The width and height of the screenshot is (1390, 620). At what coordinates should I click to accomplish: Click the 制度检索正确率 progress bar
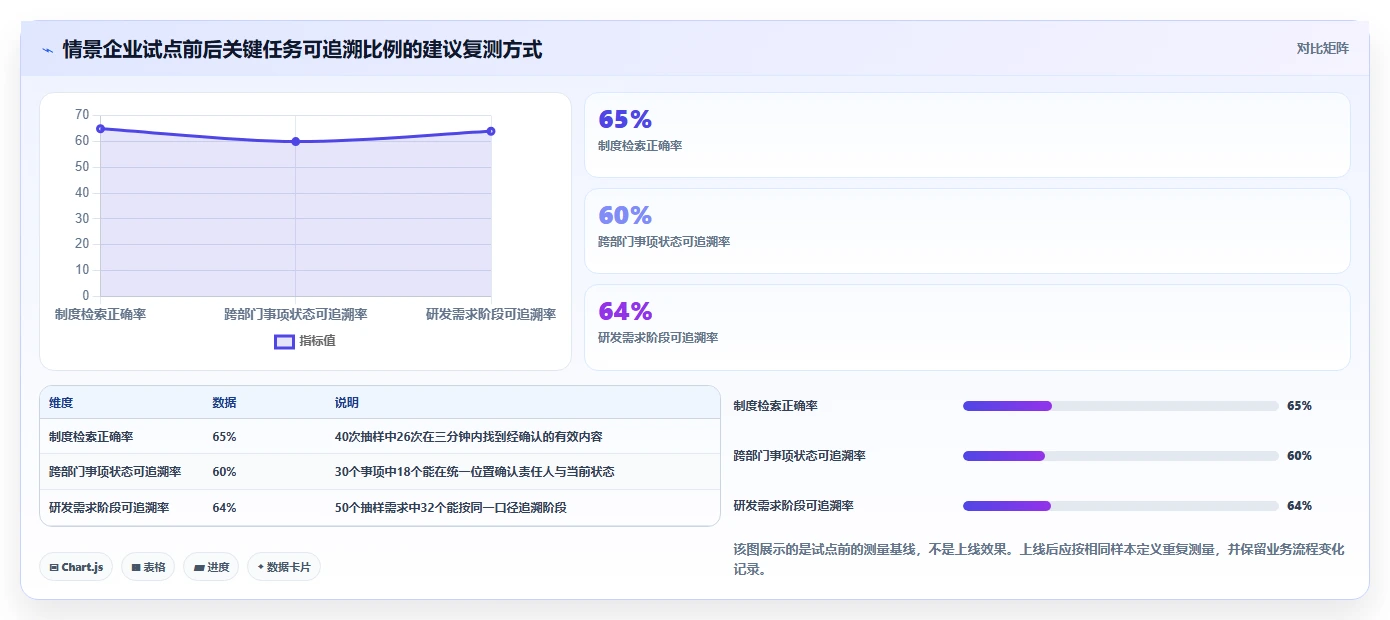(1121, 406)
